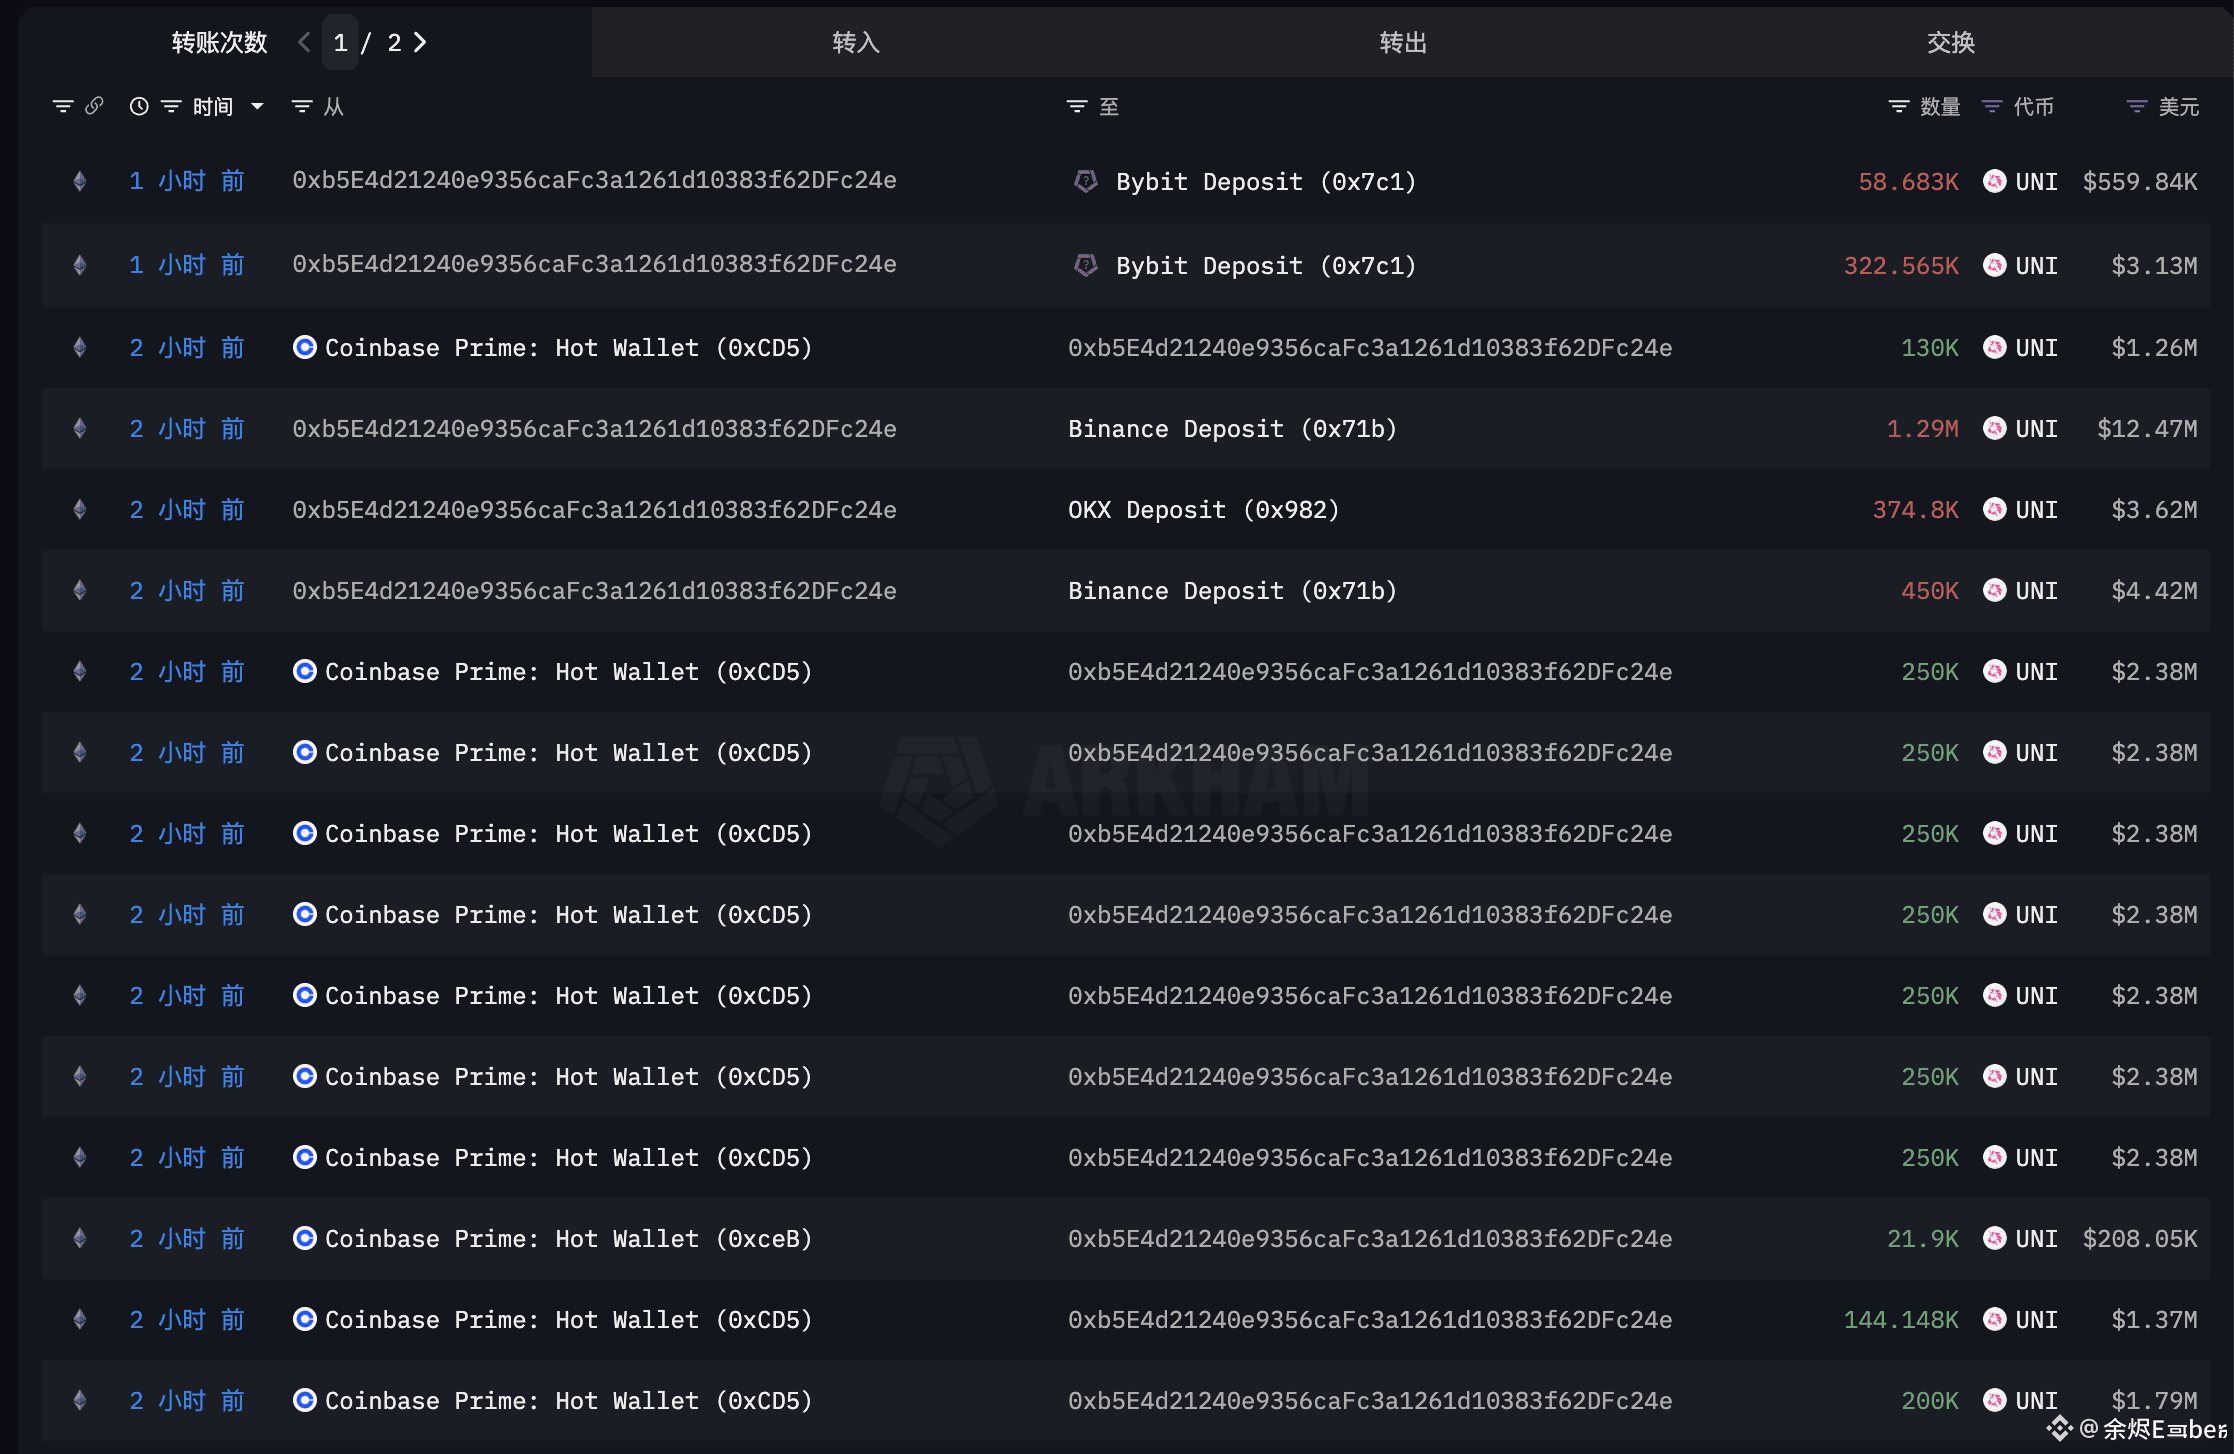This screenshot has width=2234, height=1454.
Task: Open Binance Deposit (0x71b) in the 1.29M row
Action: 1232,429
